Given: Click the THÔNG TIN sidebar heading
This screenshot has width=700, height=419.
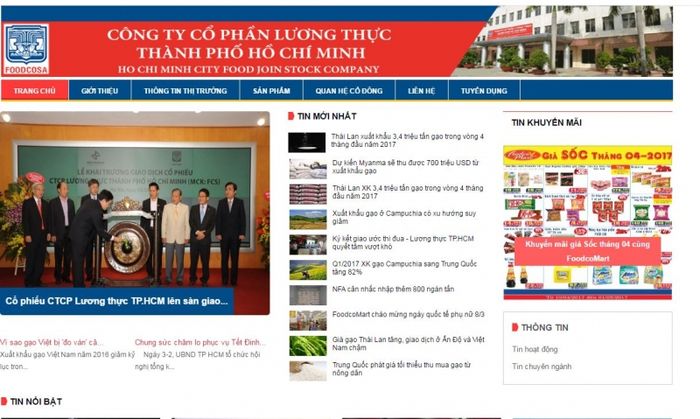Looking at the screenshot, I should point(545,328).
